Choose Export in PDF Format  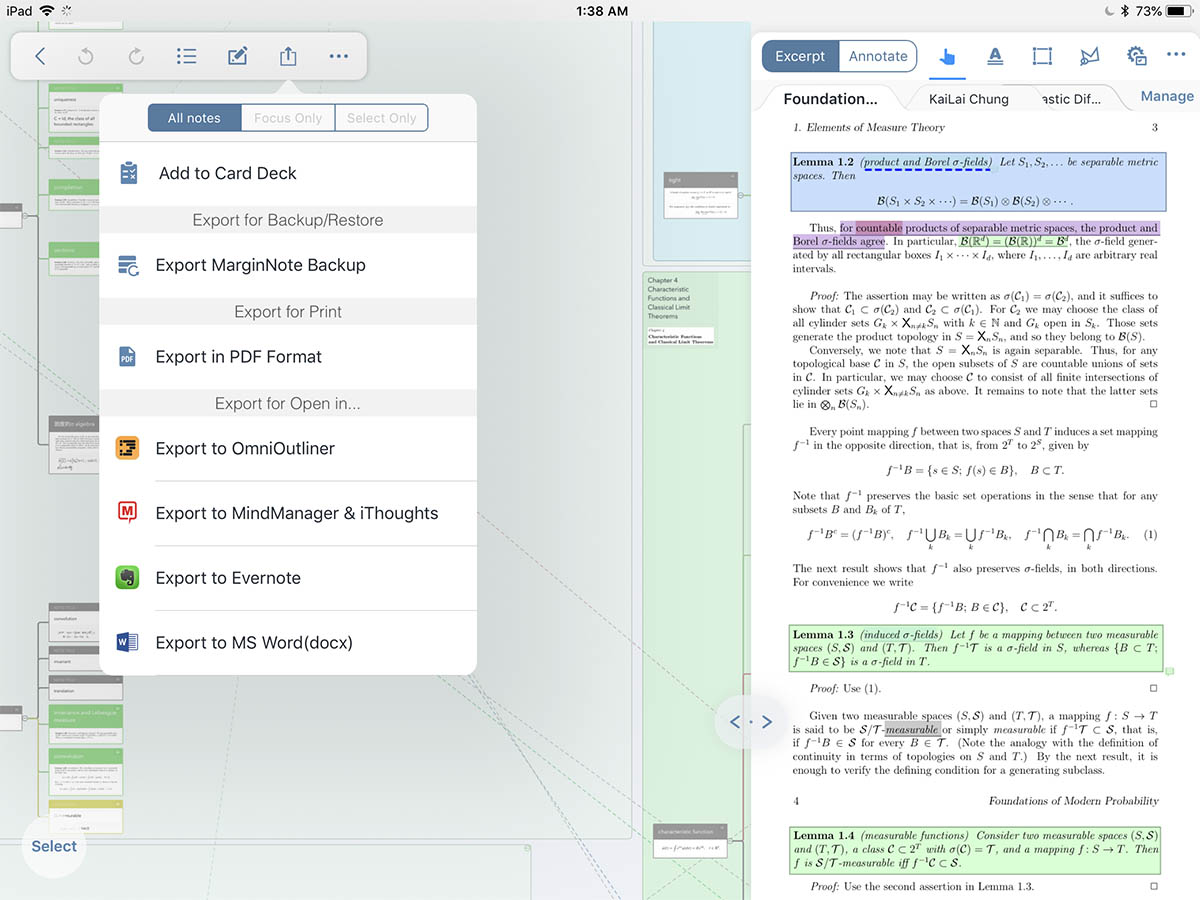[288, 357]
